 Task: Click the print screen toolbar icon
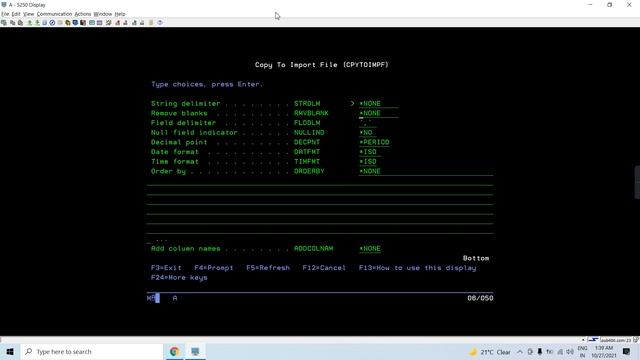4,23
